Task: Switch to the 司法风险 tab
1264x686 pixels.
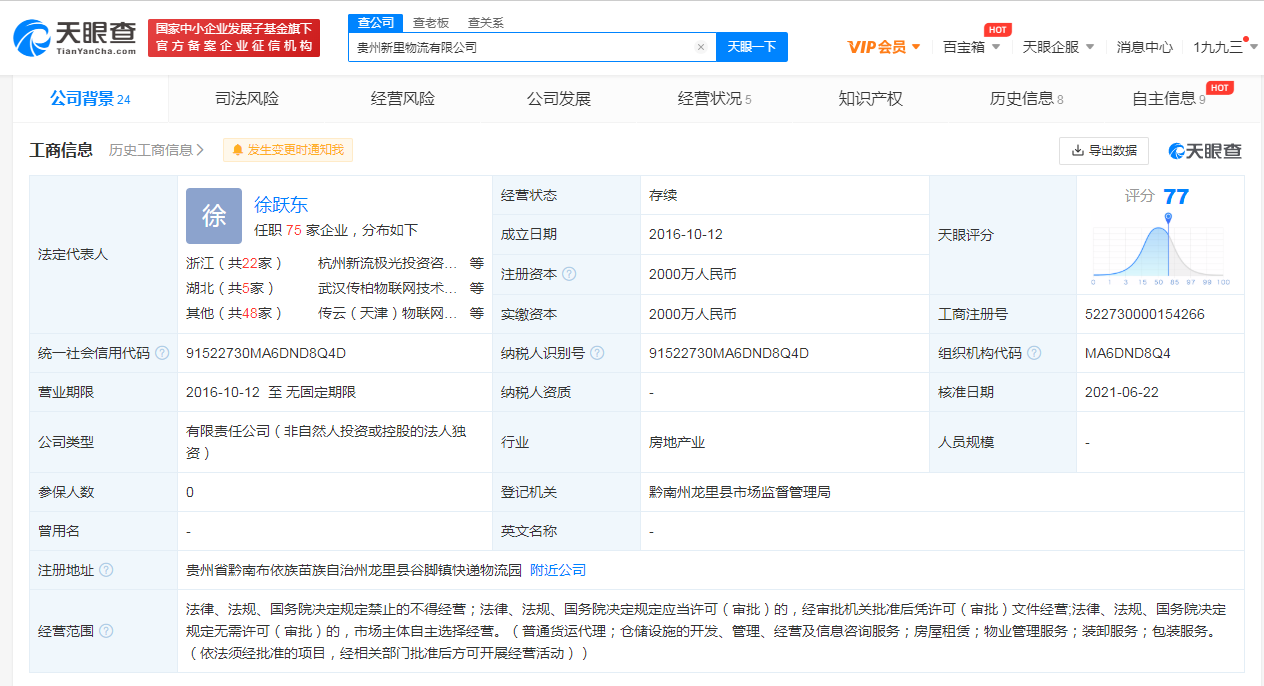Action: [x=247, y=99]
